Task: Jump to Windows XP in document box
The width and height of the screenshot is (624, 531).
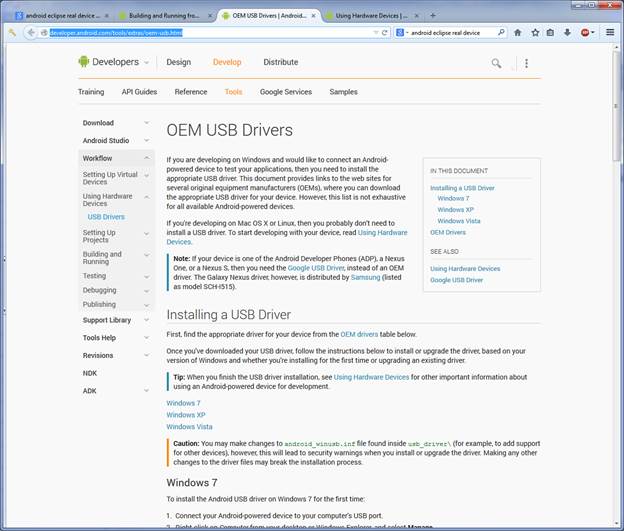Action: point(455,209)
